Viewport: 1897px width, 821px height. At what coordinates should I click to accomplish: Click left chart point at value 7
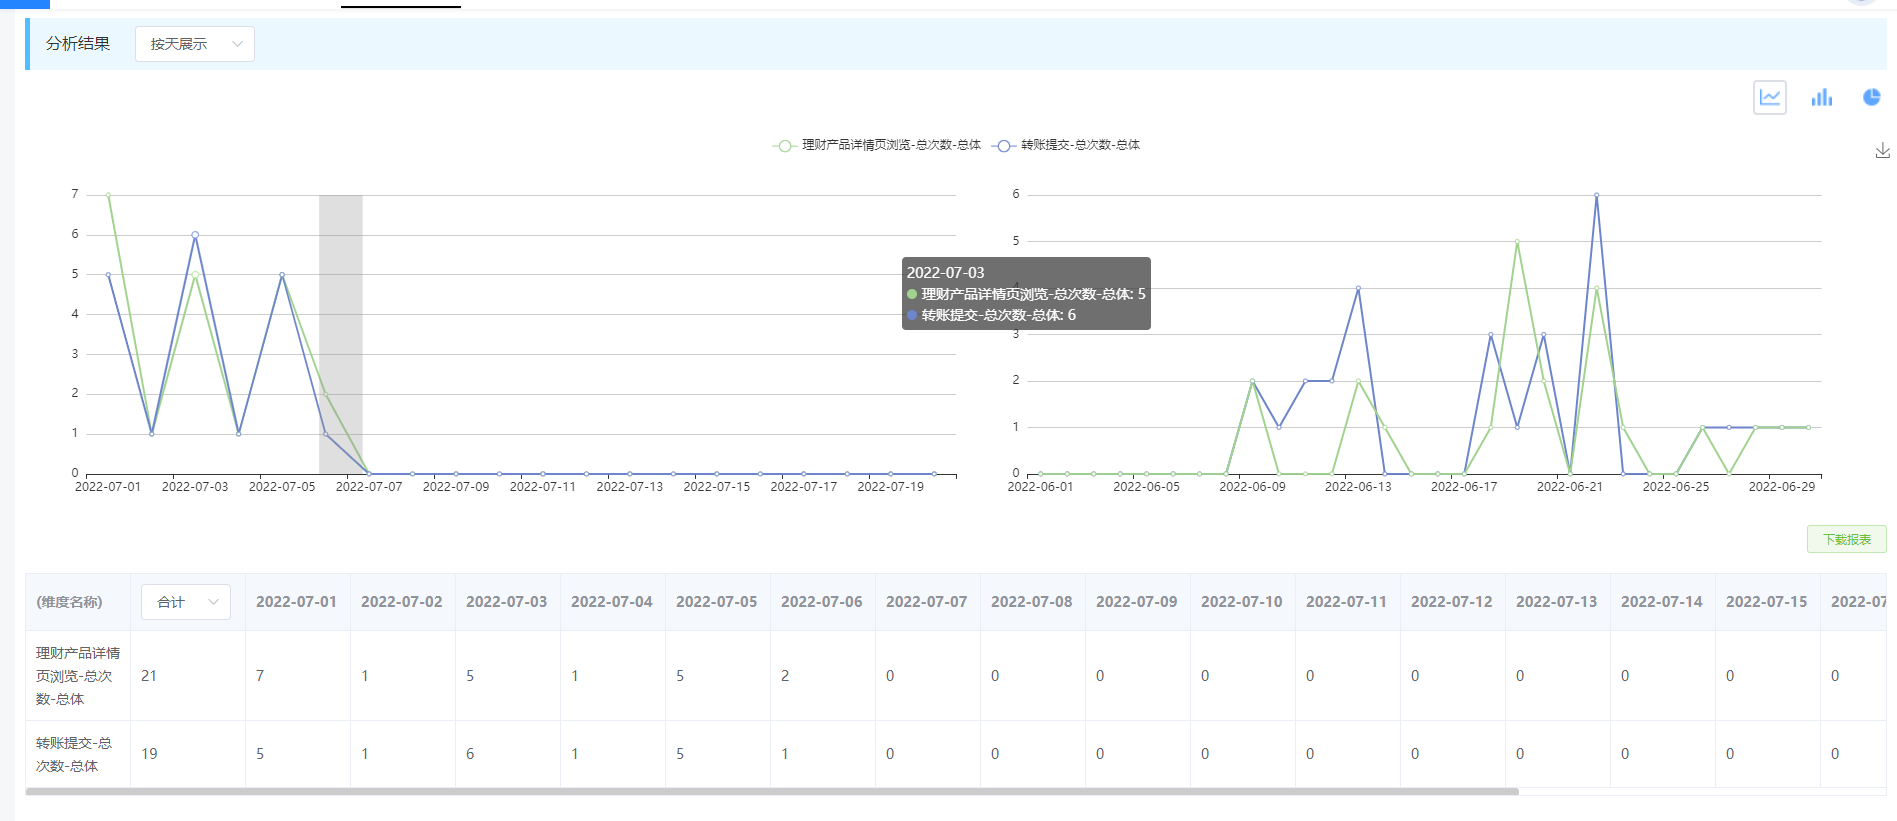tap(108, 195)
